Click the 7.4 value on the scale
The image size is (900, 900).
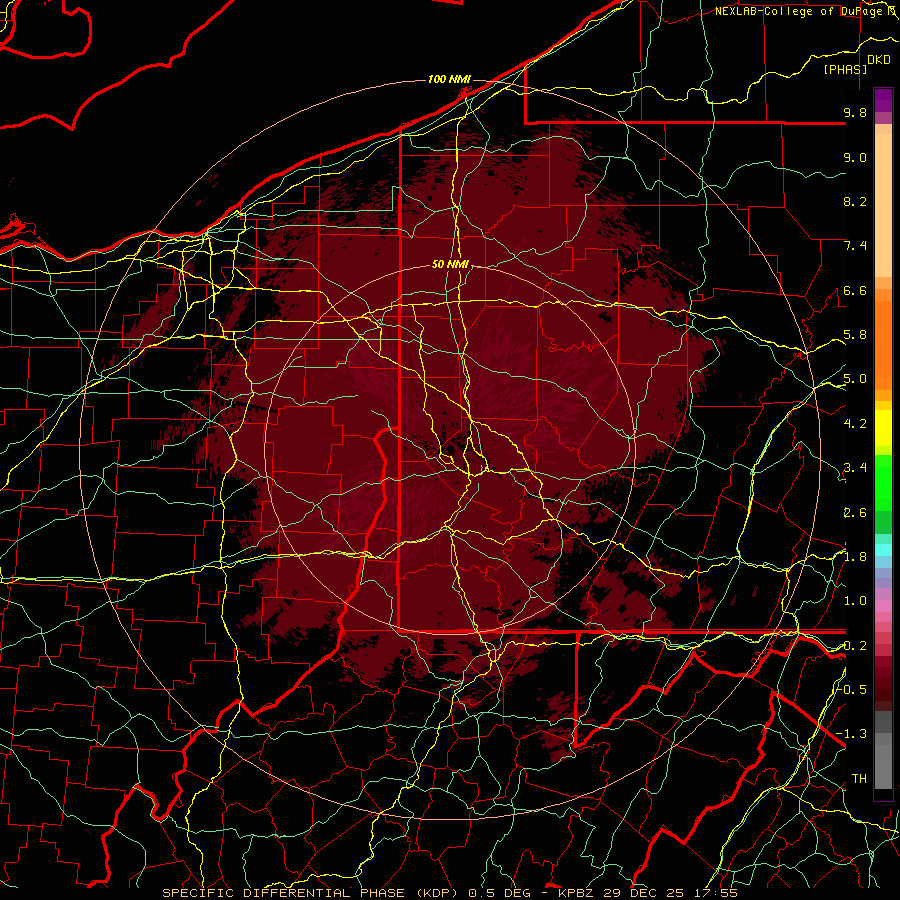click(x=855, y=246)
